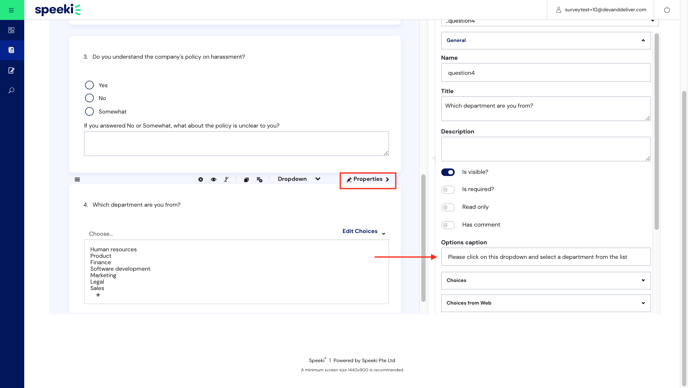Click the round icon right of the account email
The width and height of the screenshot is (688, 388).
pyautogui.click(x=666, y=10)
